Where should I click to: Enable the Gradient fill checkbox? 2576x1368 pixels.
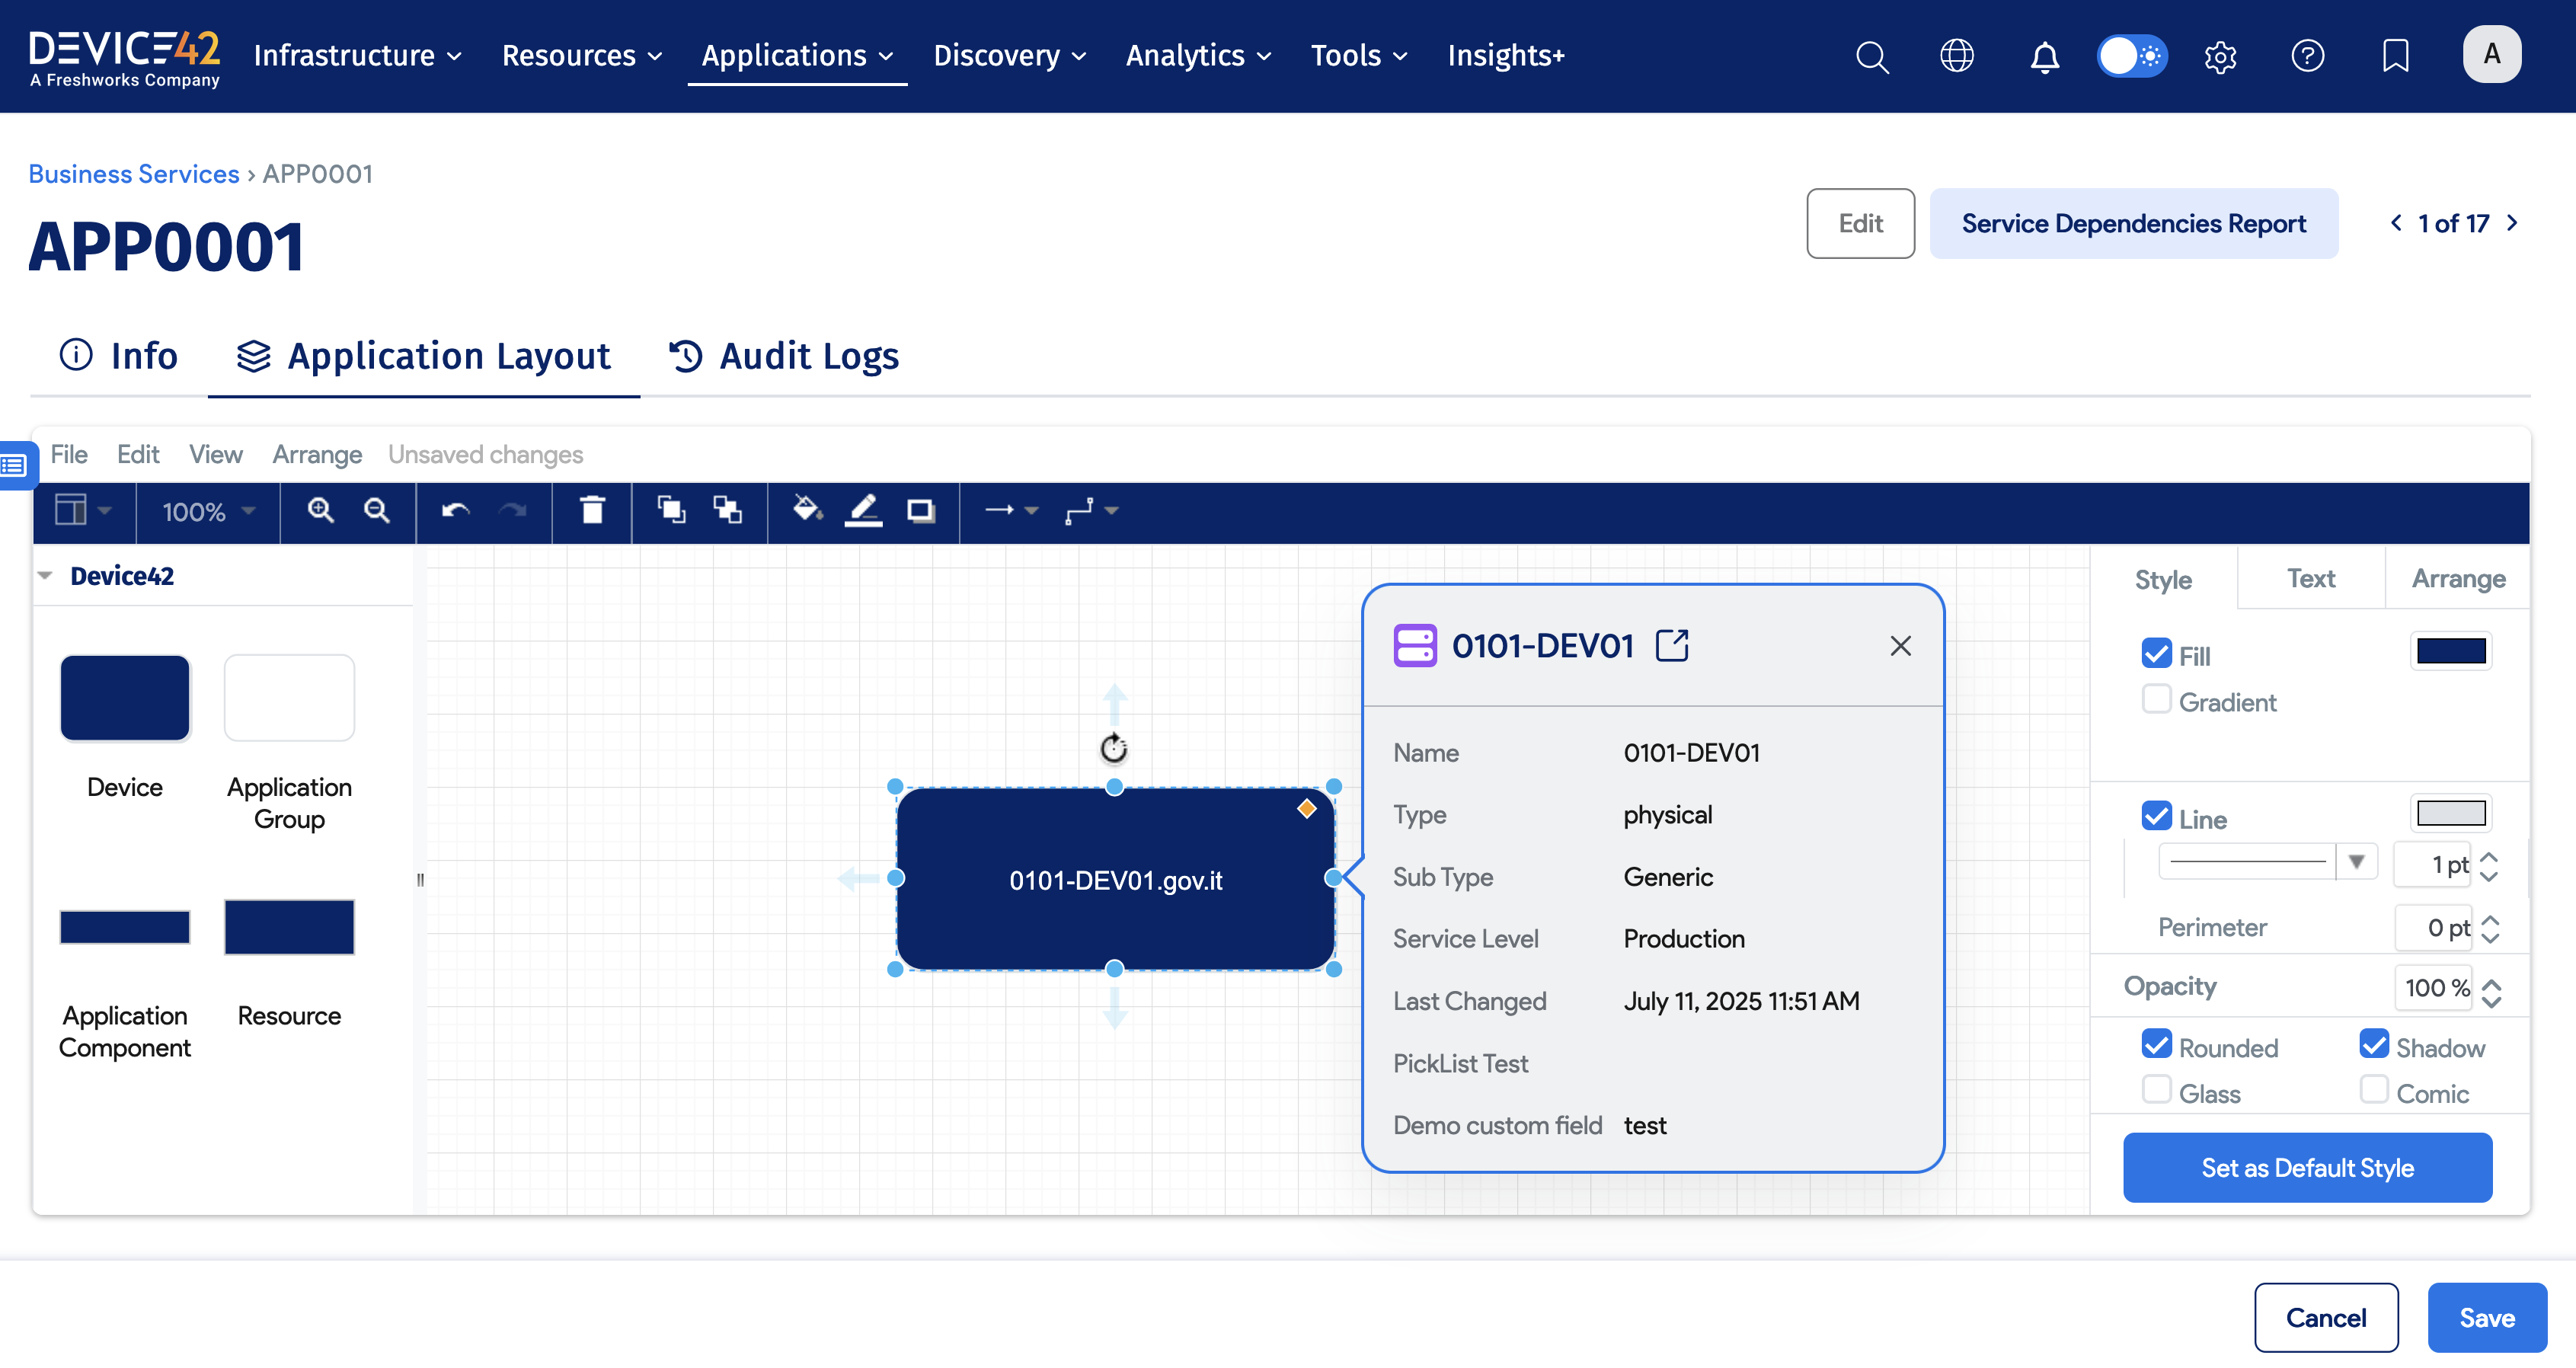point(2156,700)
